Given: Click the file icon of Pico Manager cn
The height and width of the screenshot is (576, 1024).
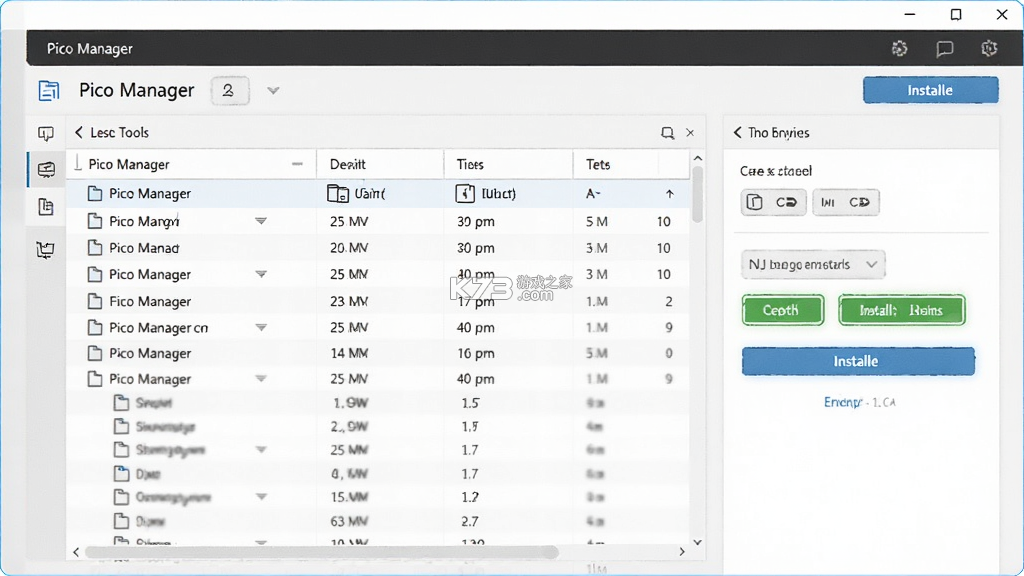Looking at the screenshot, I should coord(95,327).
